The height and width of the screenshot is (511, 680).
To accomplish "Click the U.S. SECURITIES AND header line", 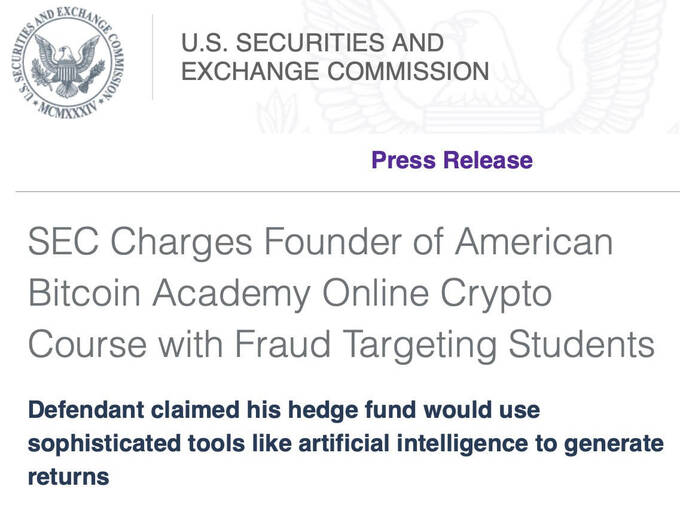I will click(312, 43).
